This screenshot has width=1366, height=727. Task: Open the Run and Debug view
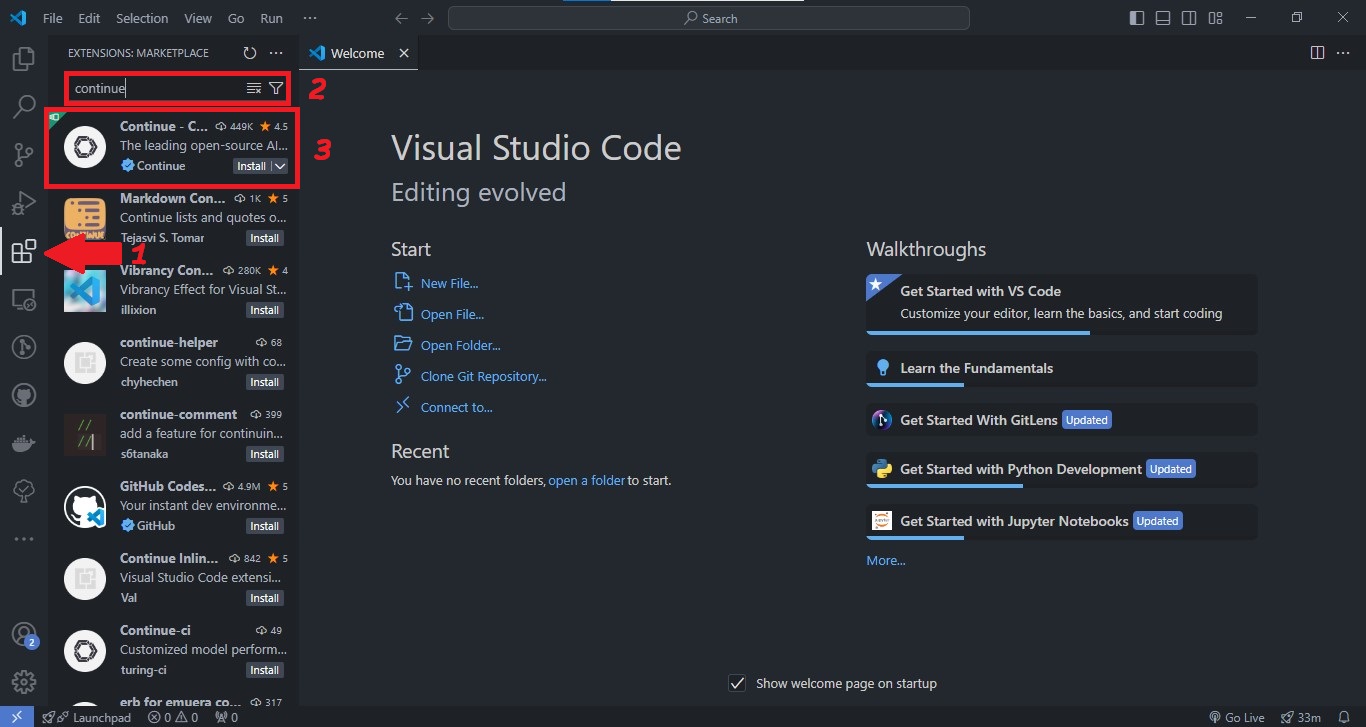tap(24, 202)
